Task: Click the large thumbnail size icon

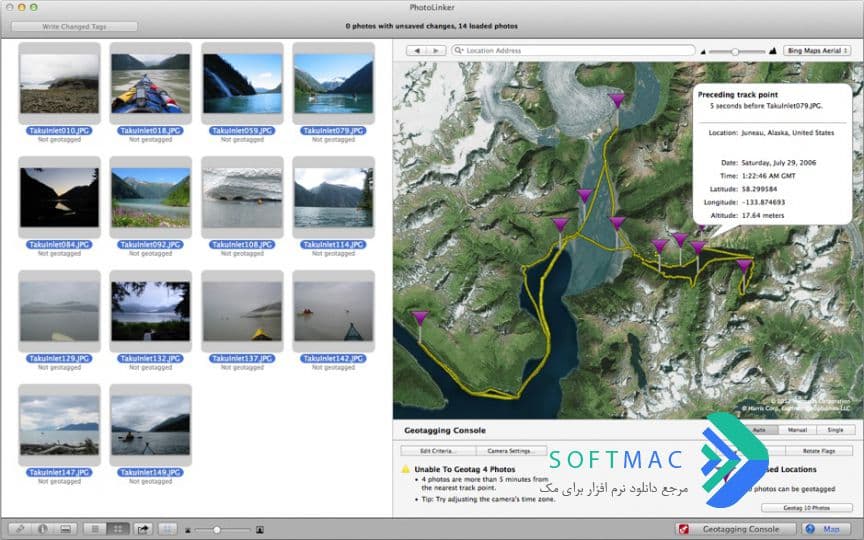Action: [x=260, y=530]
